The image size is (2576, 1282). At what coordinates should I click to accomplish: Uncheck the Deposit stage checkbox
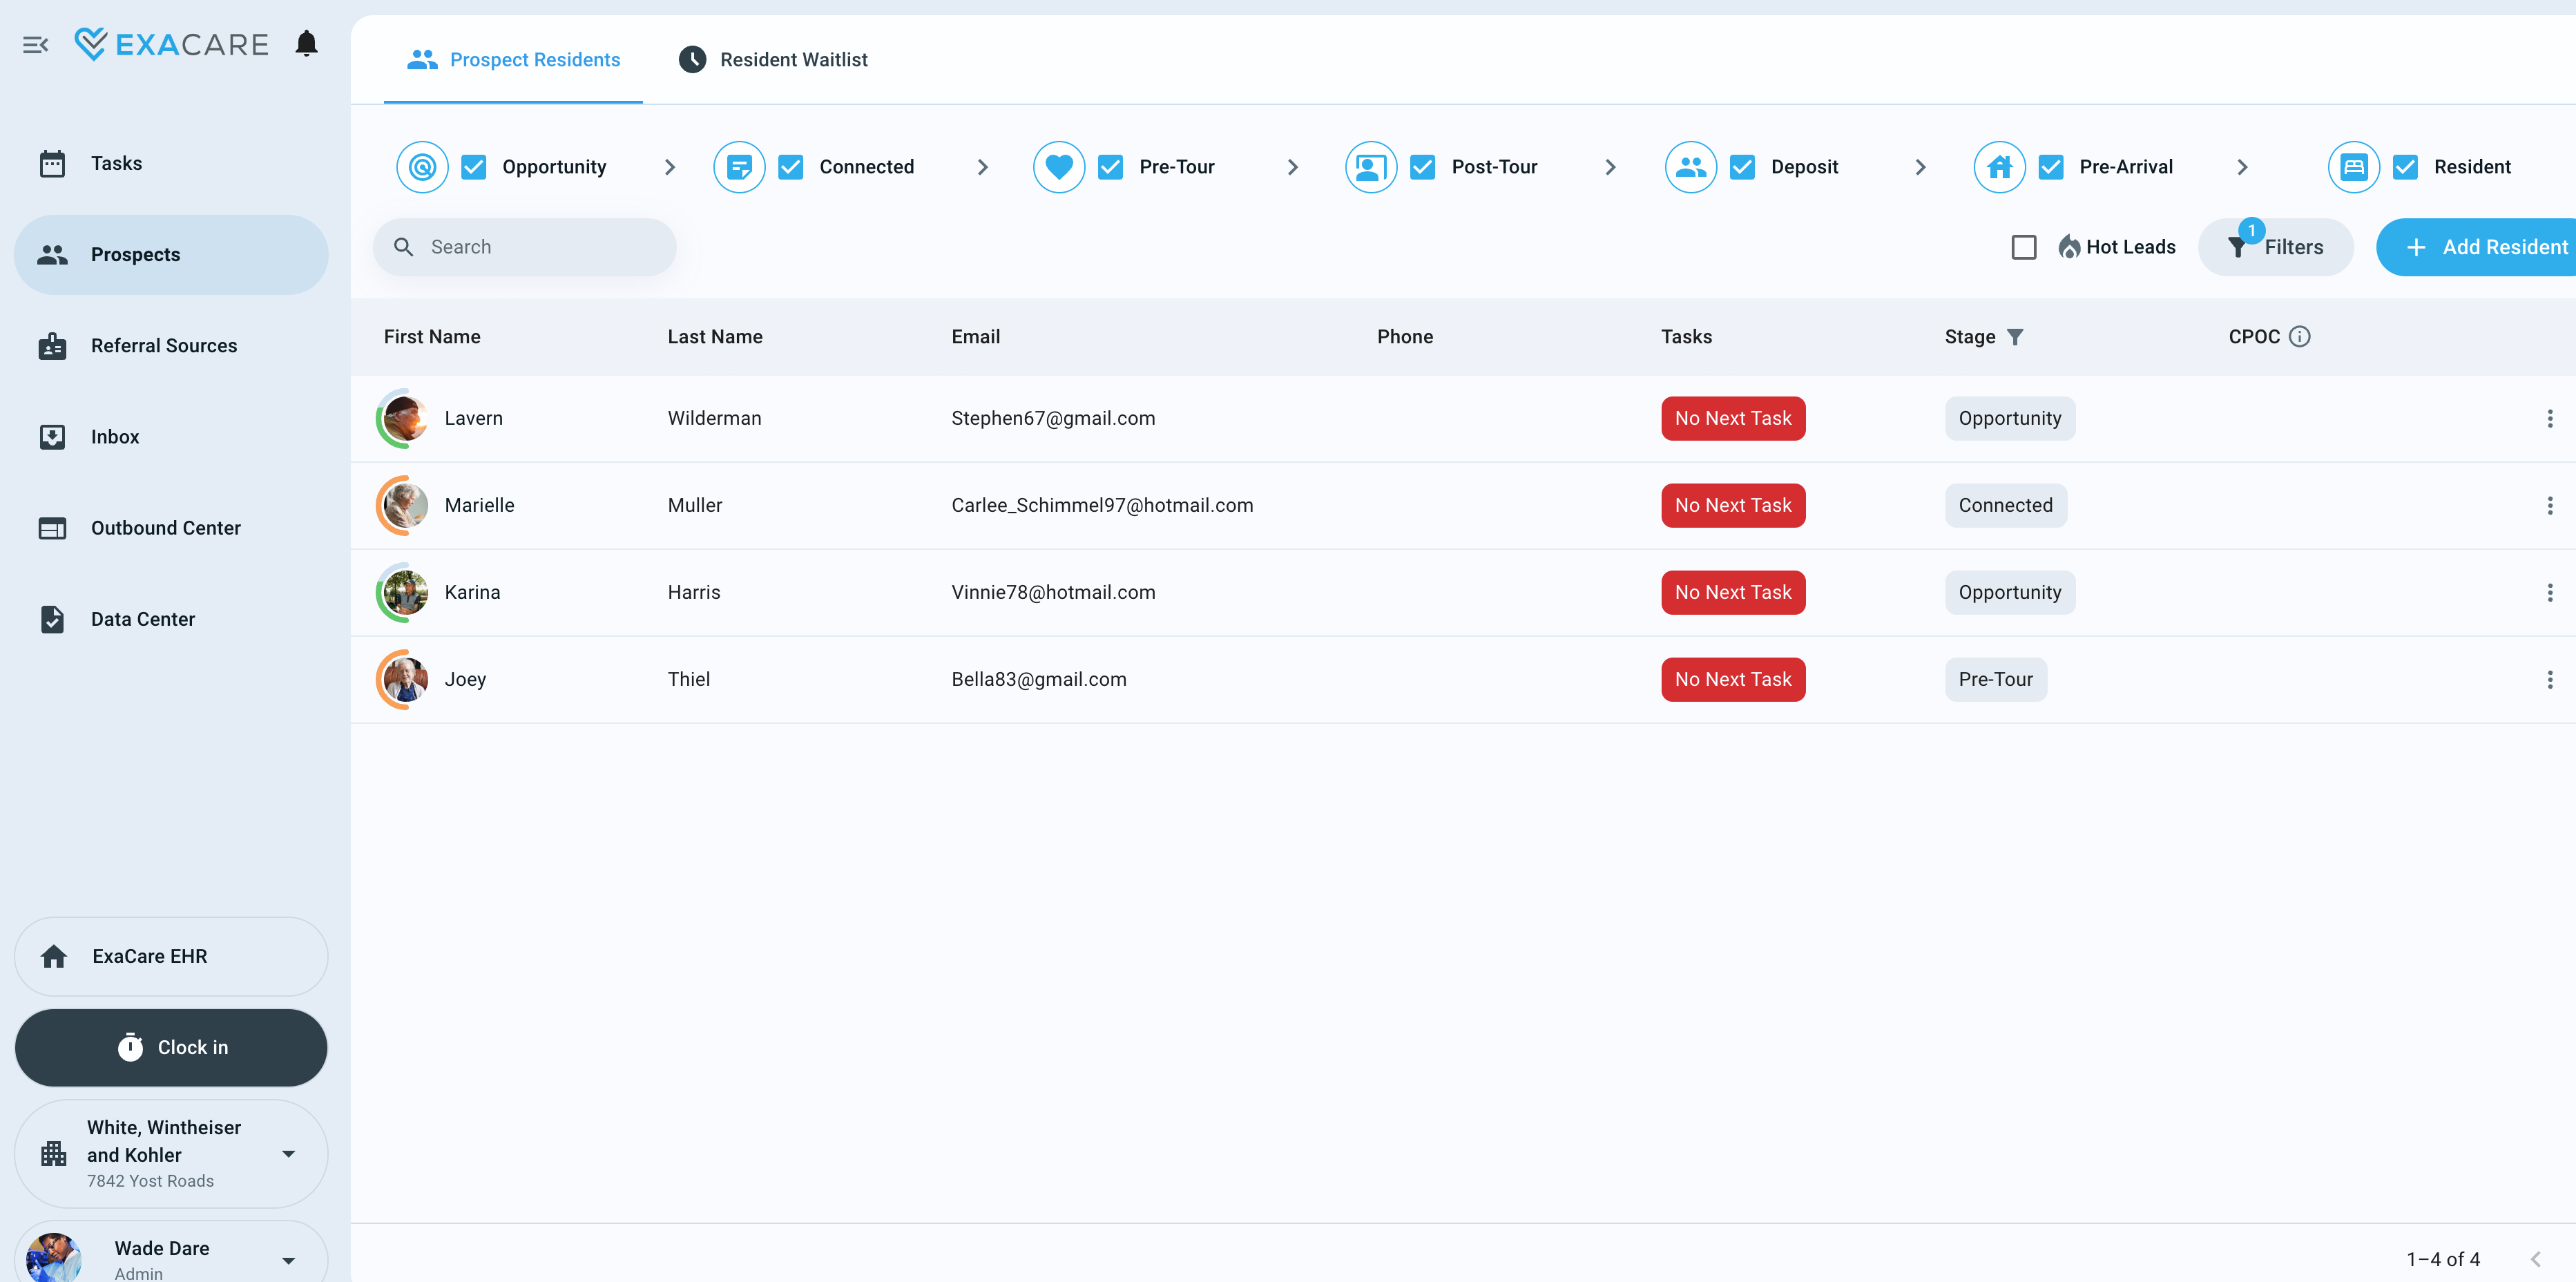(1743, 166)
